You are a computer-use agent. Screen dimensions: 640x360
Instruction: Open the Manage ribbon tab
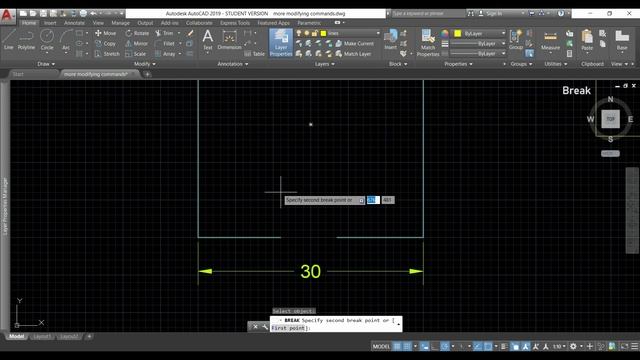click(x=120, y=23)
